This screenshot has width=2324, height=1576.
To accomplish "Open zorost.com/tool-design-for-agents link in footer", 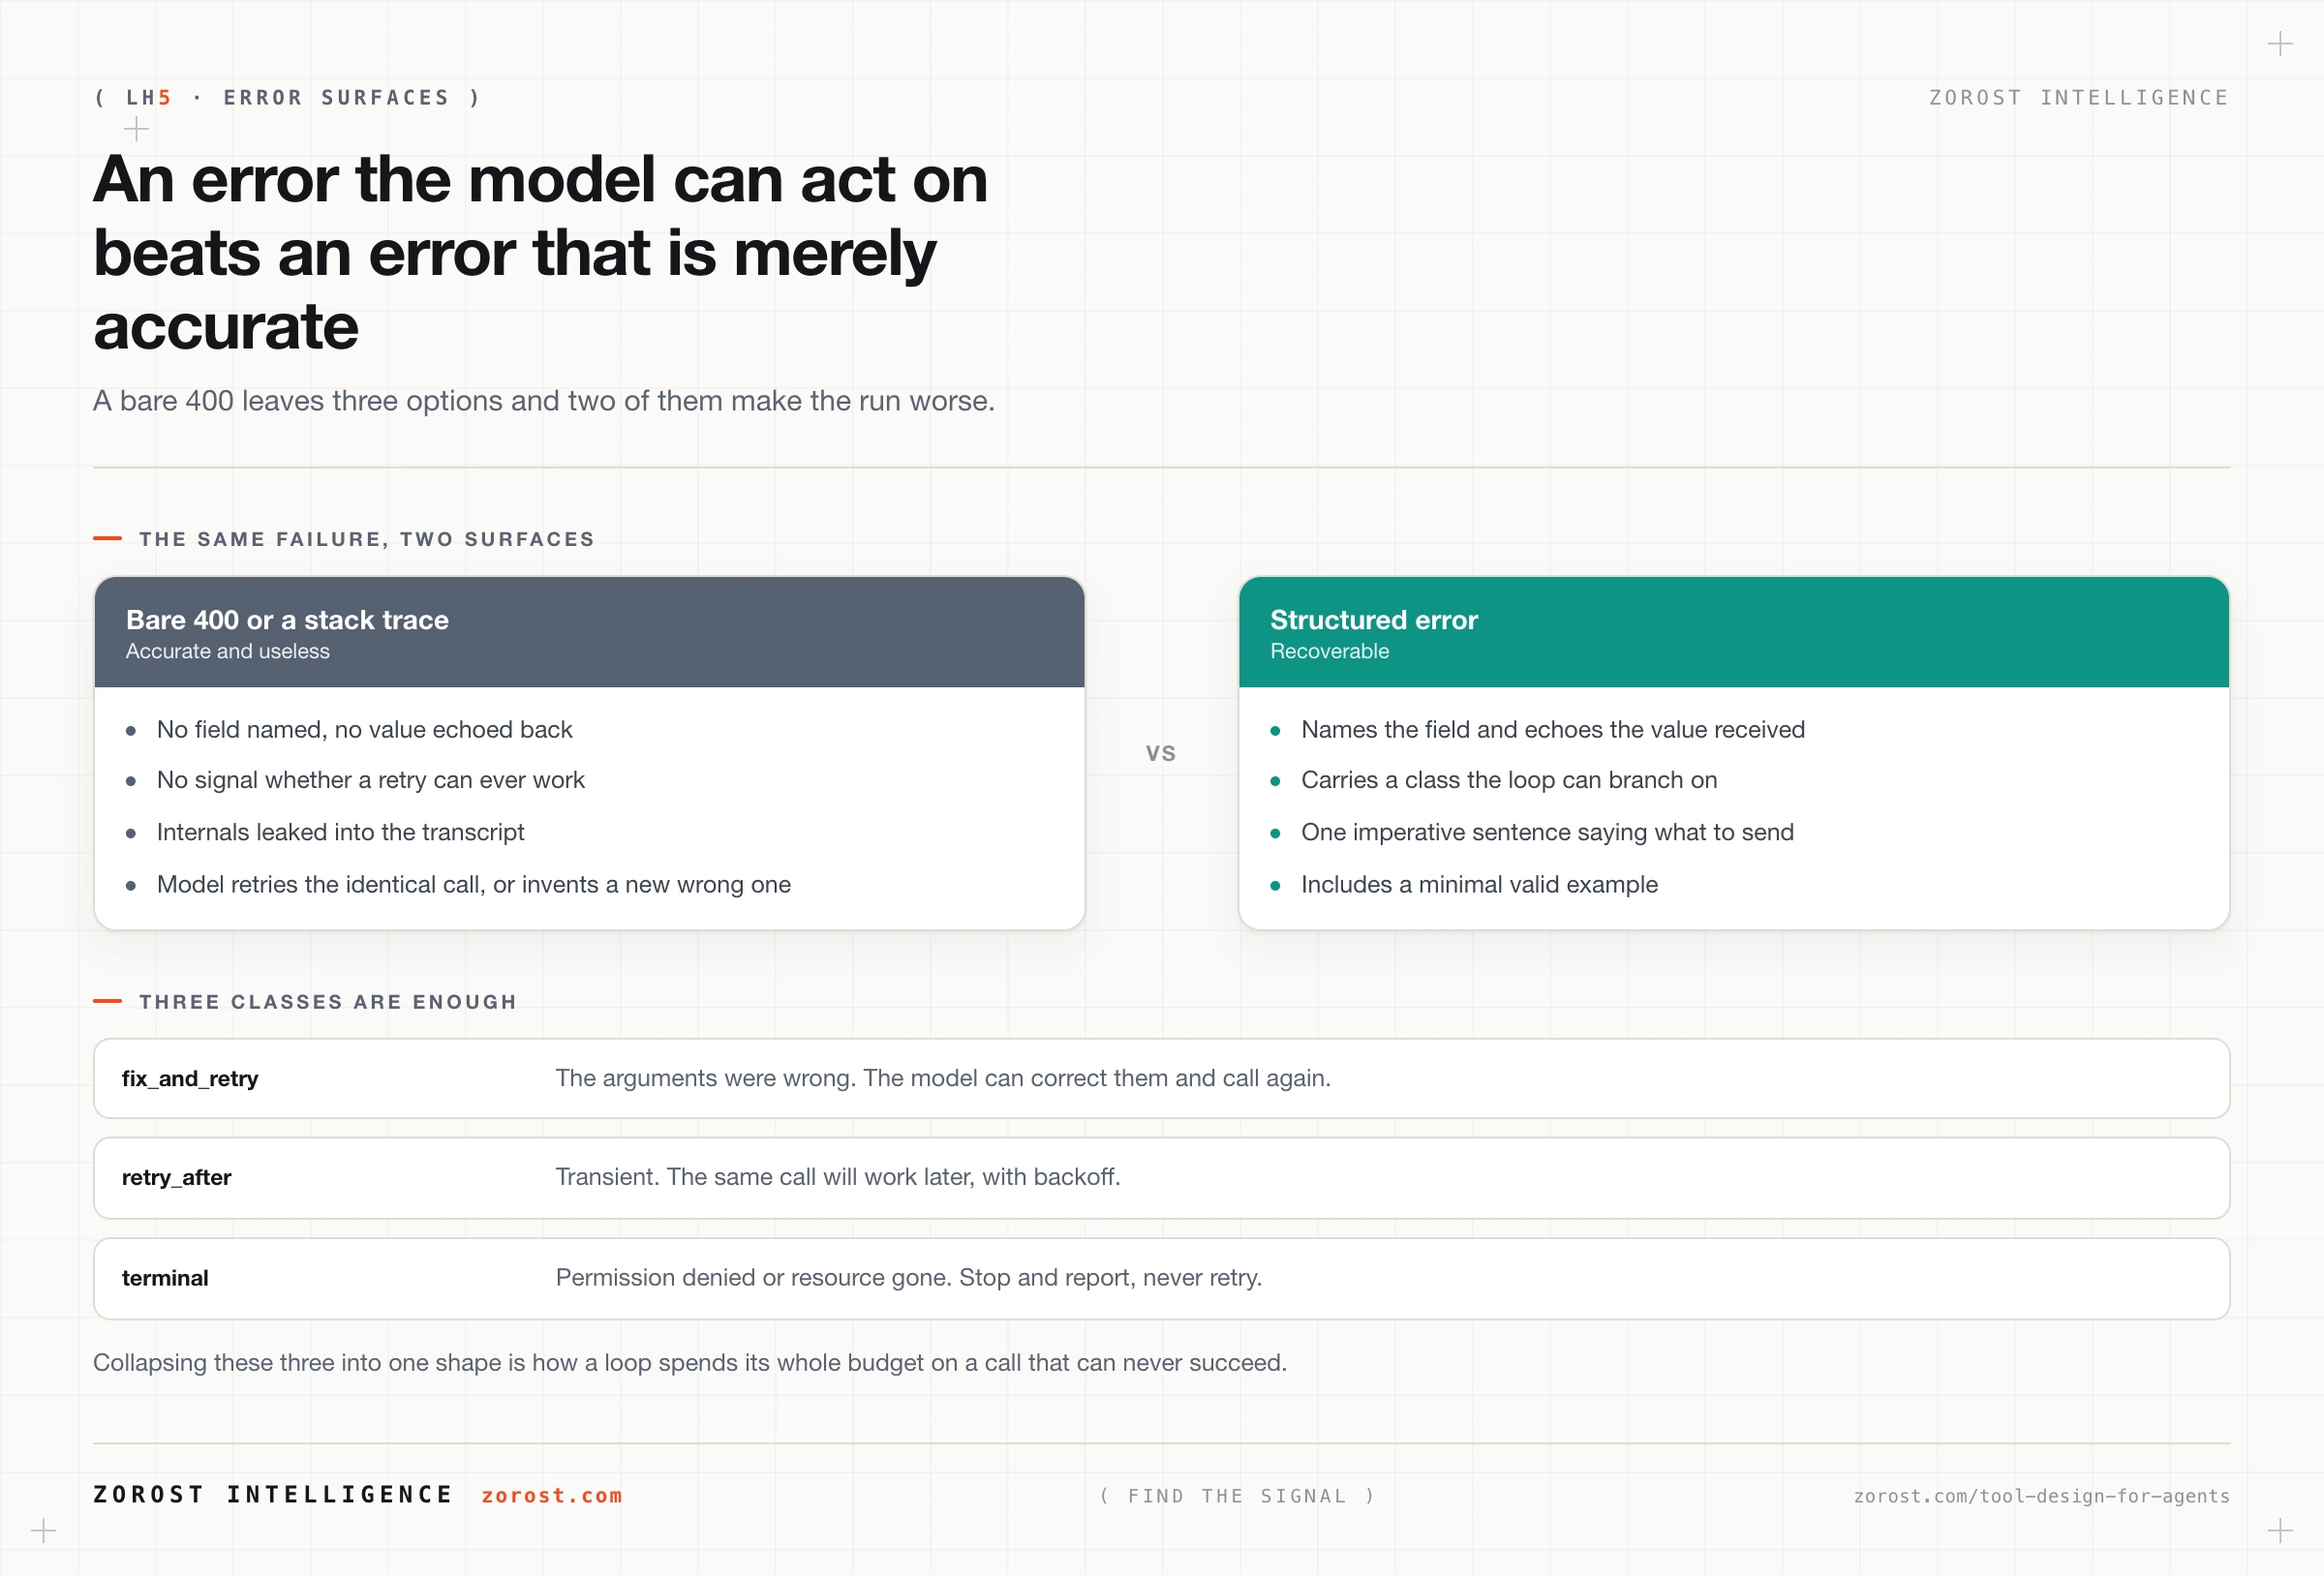I will [x=2041, y=1496].
